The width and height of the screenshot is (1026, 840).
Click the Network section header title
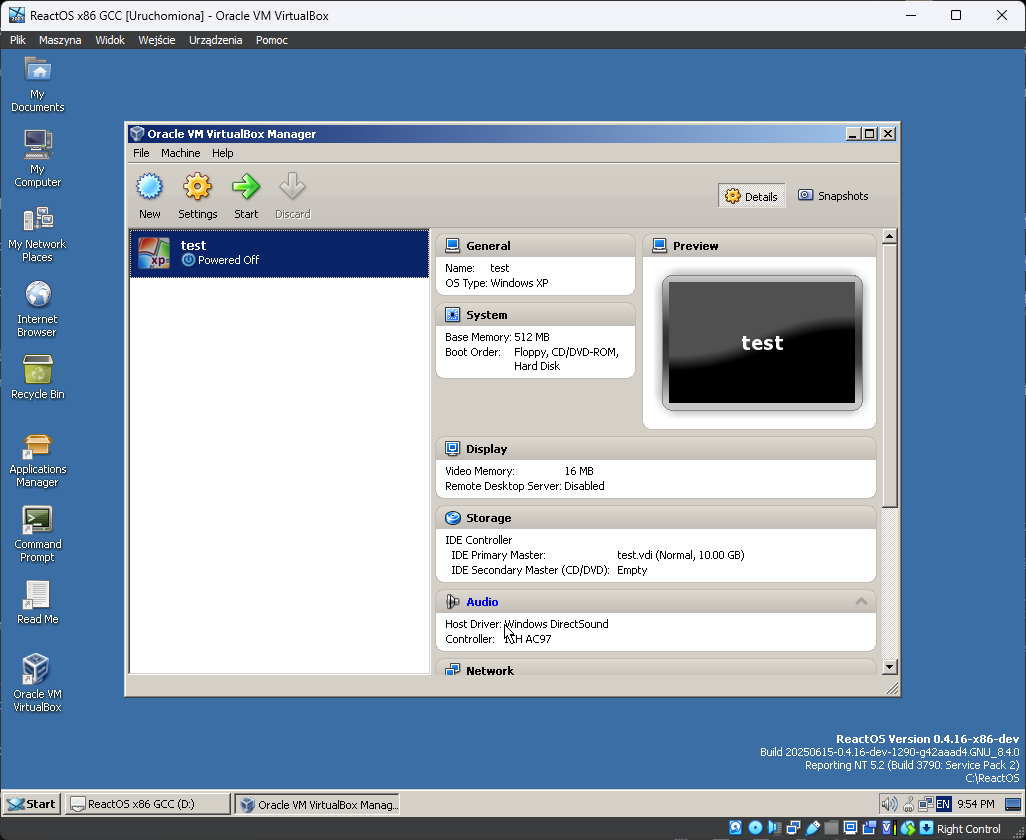click(490, 671)
